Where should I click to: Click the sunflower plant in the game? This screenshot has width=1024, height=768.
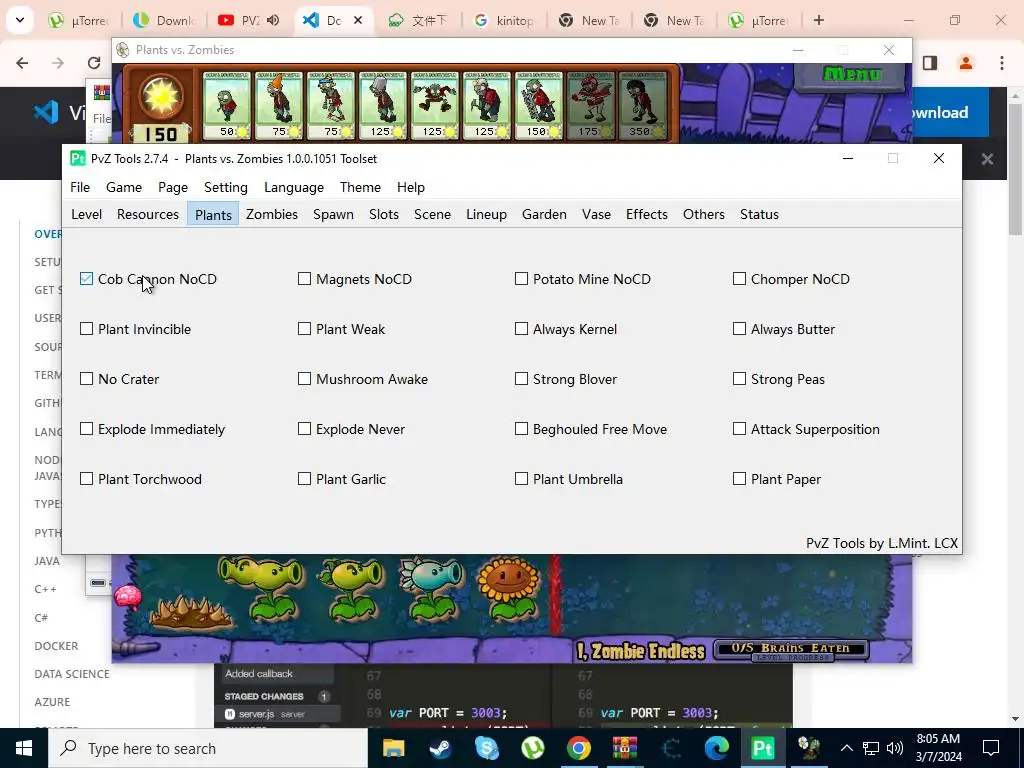pyautogui.click(x=509, y=587)
